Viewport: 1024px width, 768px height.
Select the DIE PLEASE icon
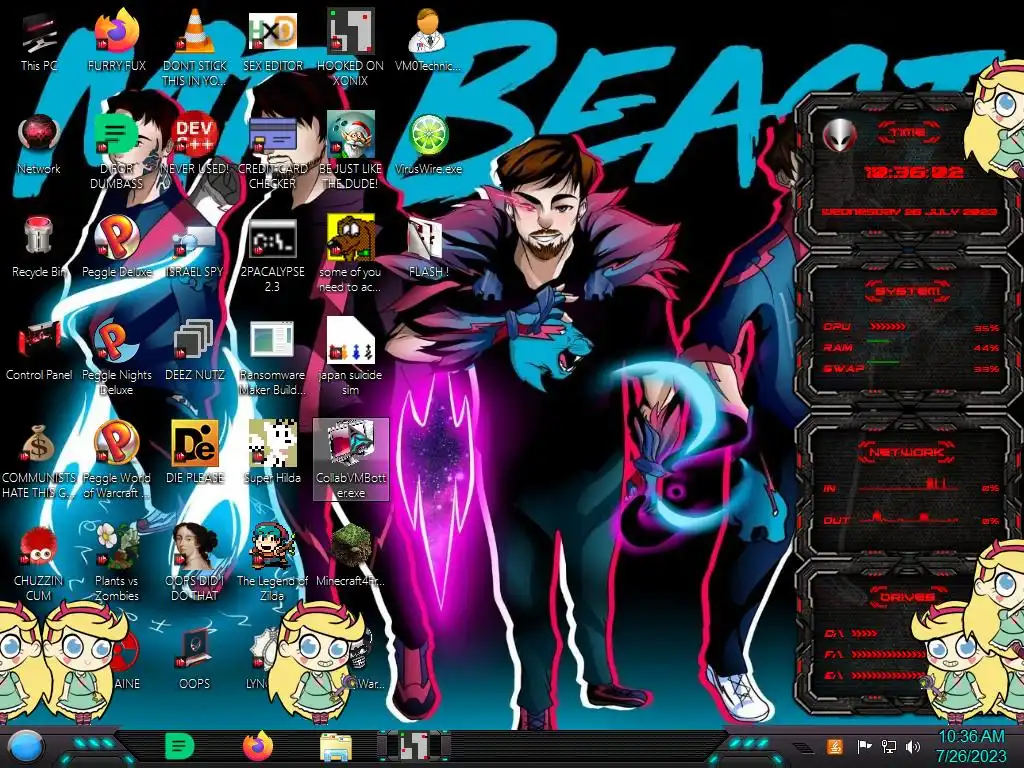click(195, 453)
